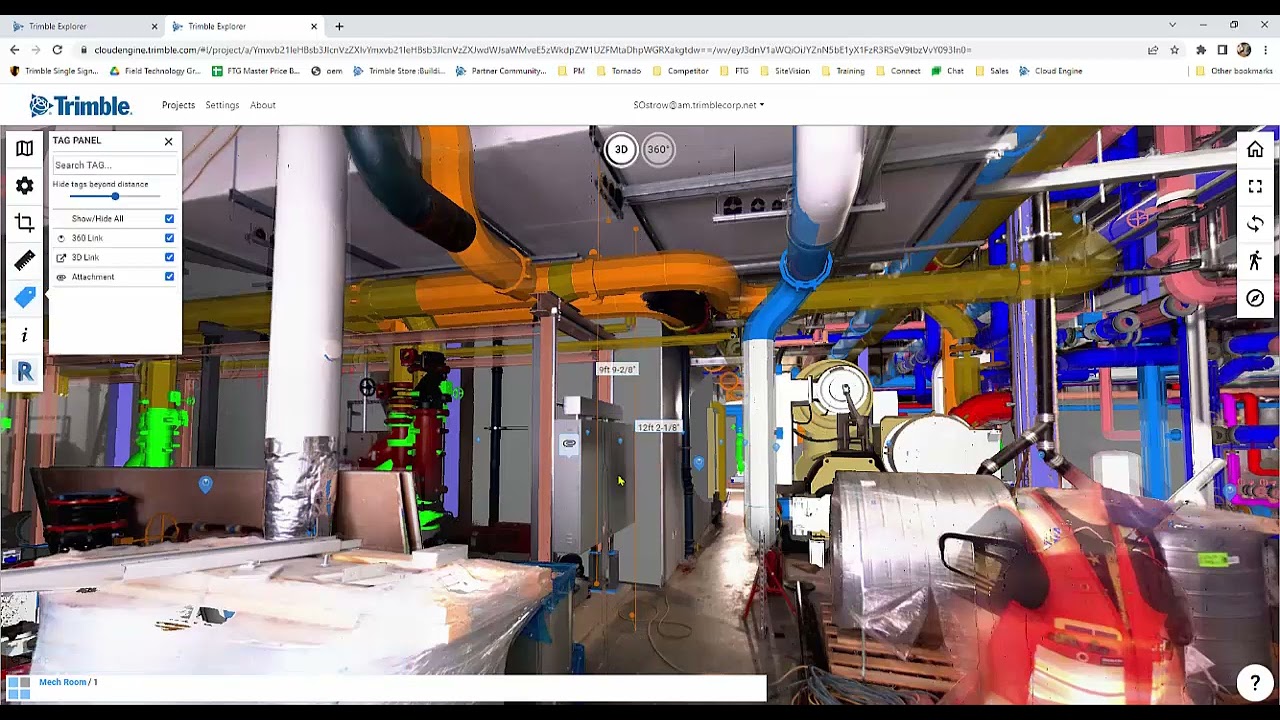Screen dimensions: 1280x720
Task: Open the Trimble Single Sign bookmark
Action: [x=54, y=71]
